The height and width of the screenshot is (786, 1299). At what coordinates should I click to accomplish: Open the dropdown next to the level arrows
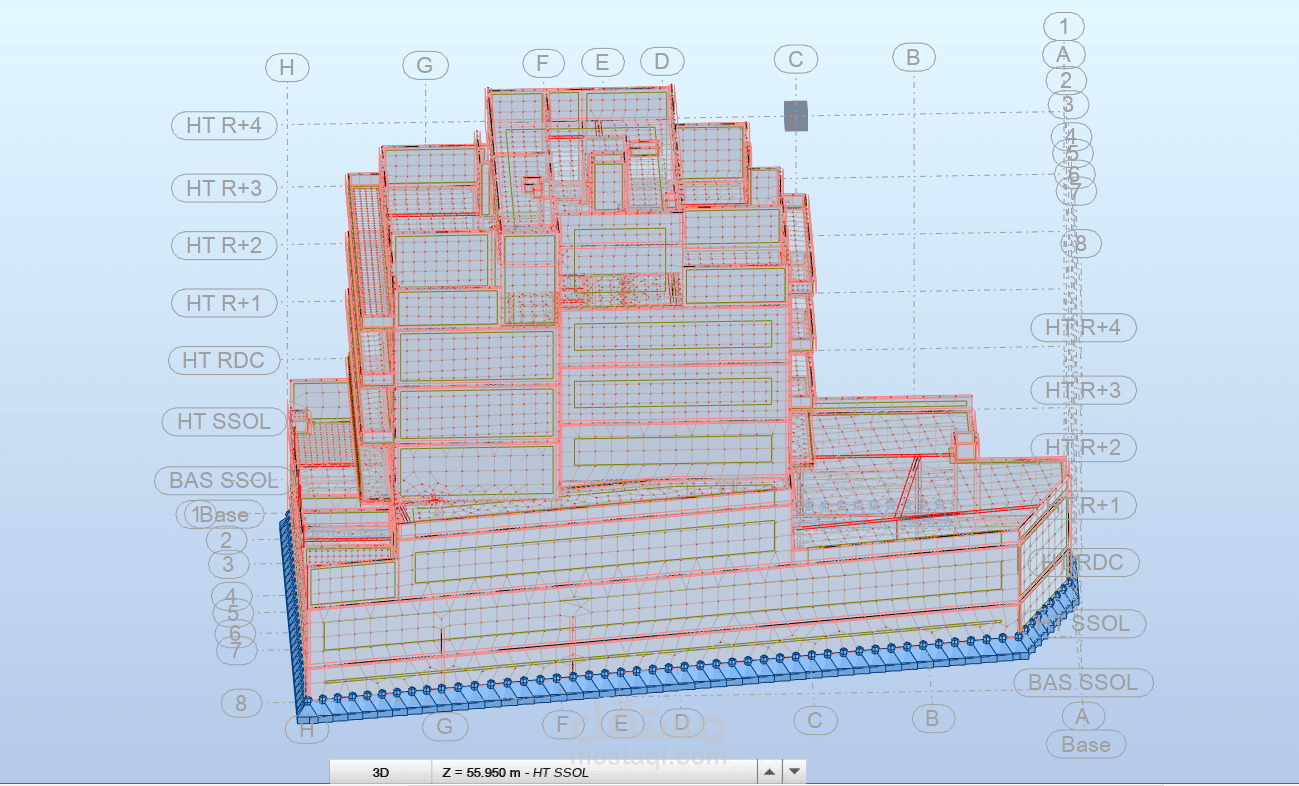point(793,772)
